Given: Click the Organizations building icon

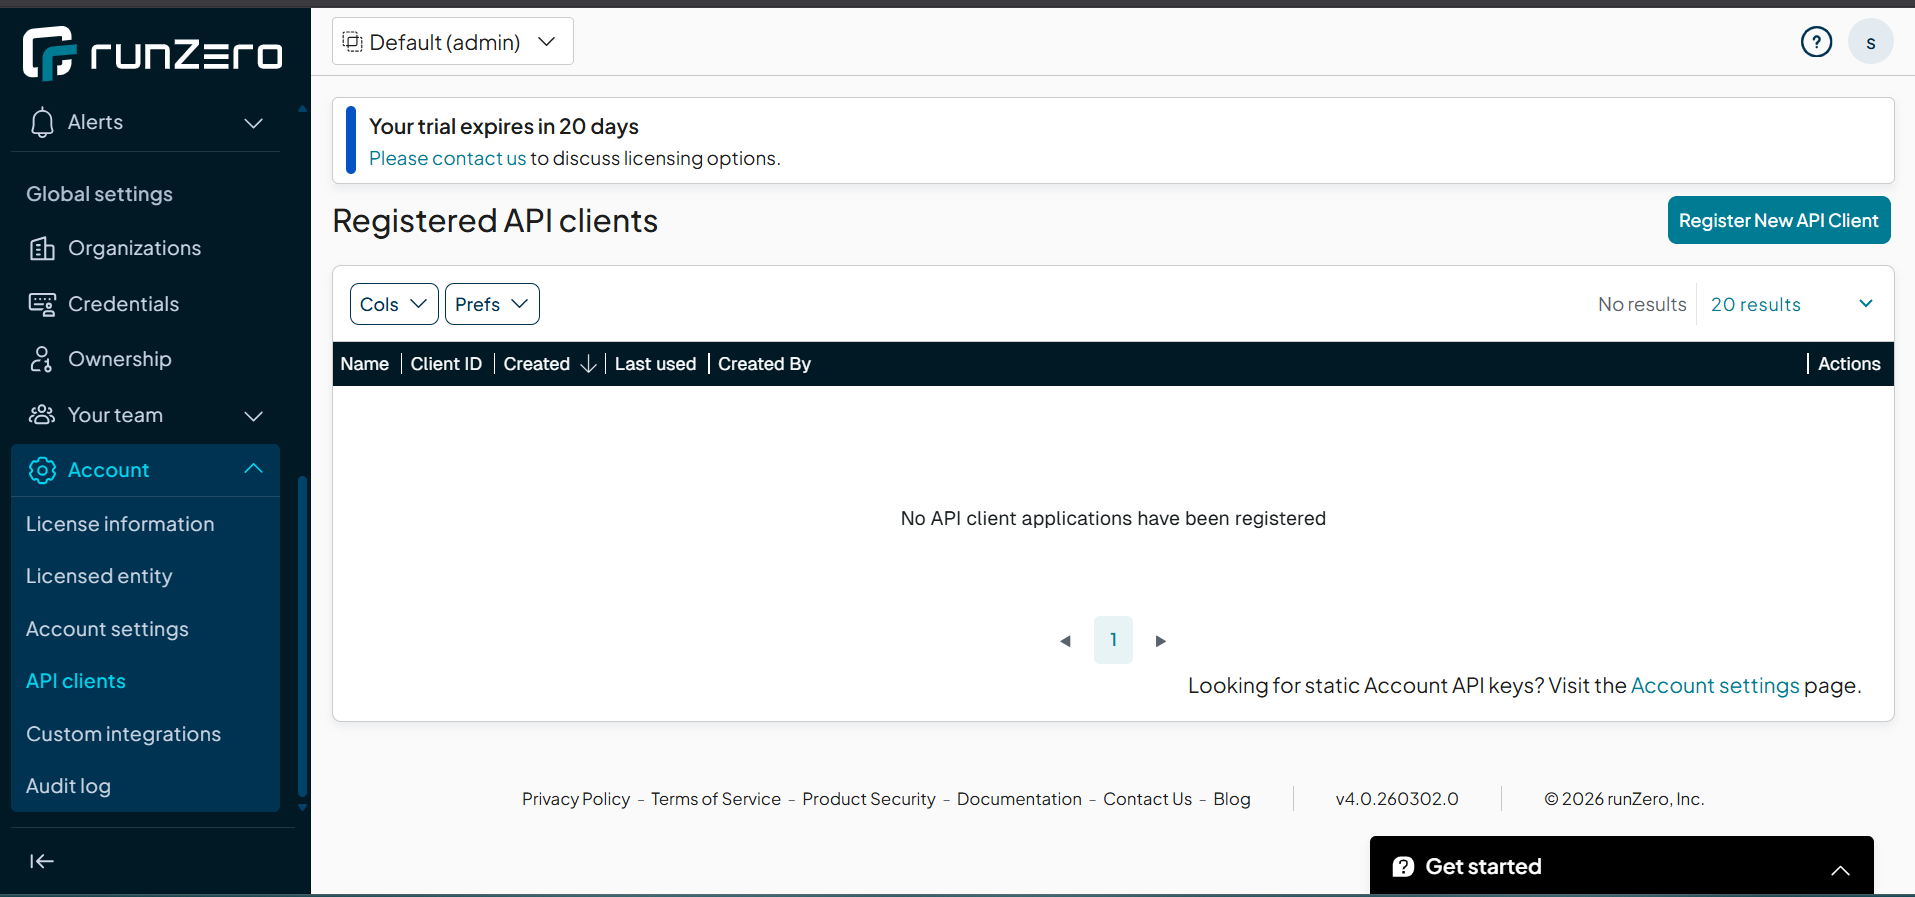Looking at the screenshot, I should click(x=42, y=248).
